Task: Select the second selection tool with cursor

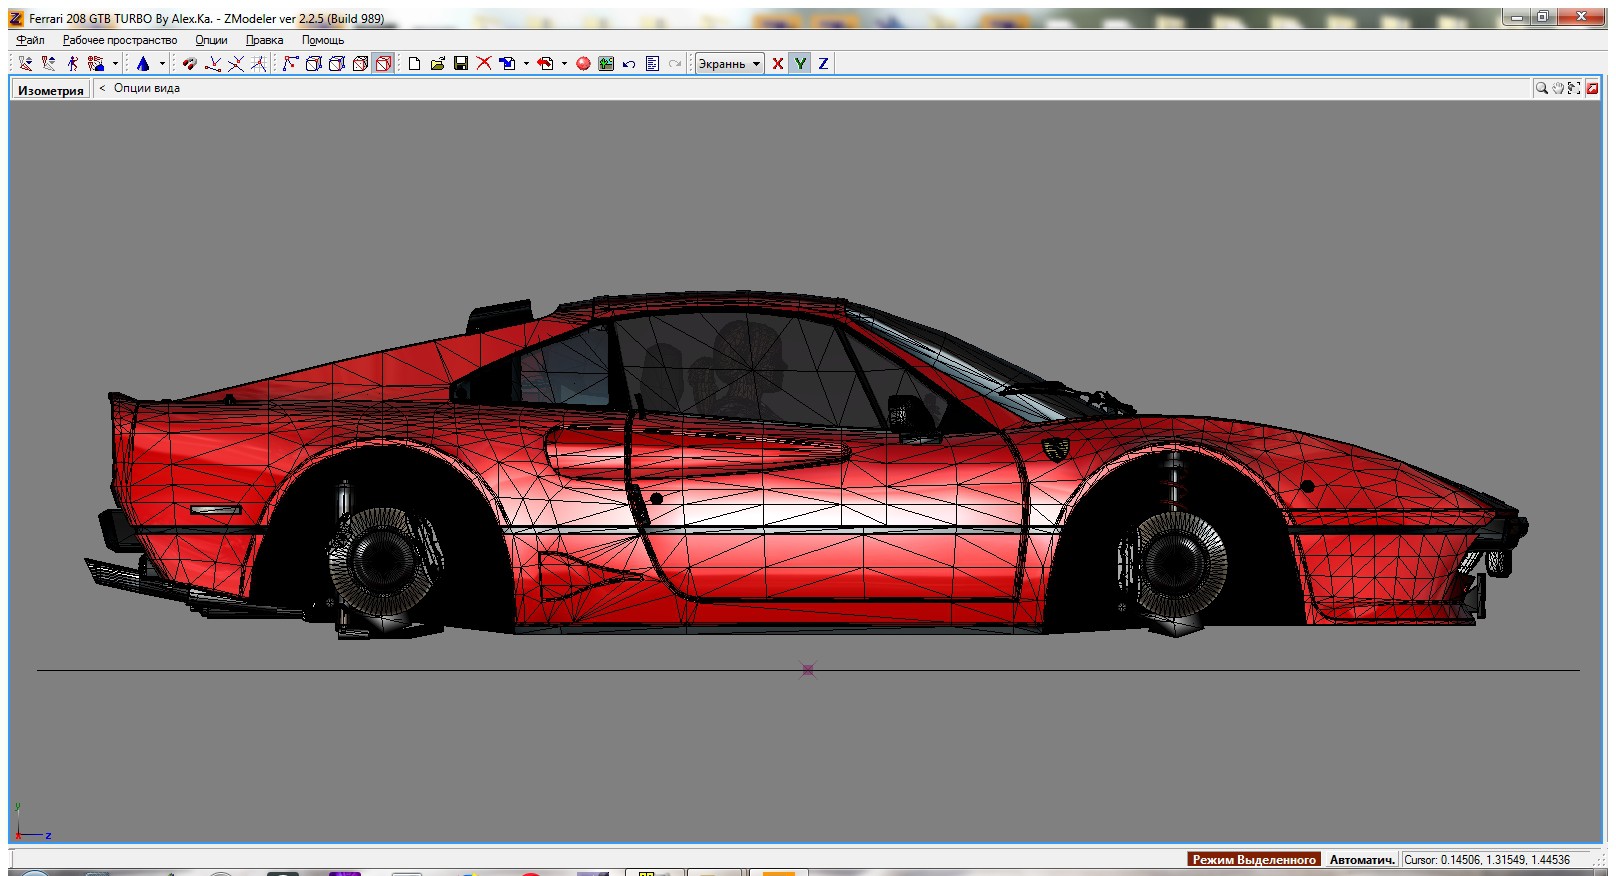Action: (49, 63)
